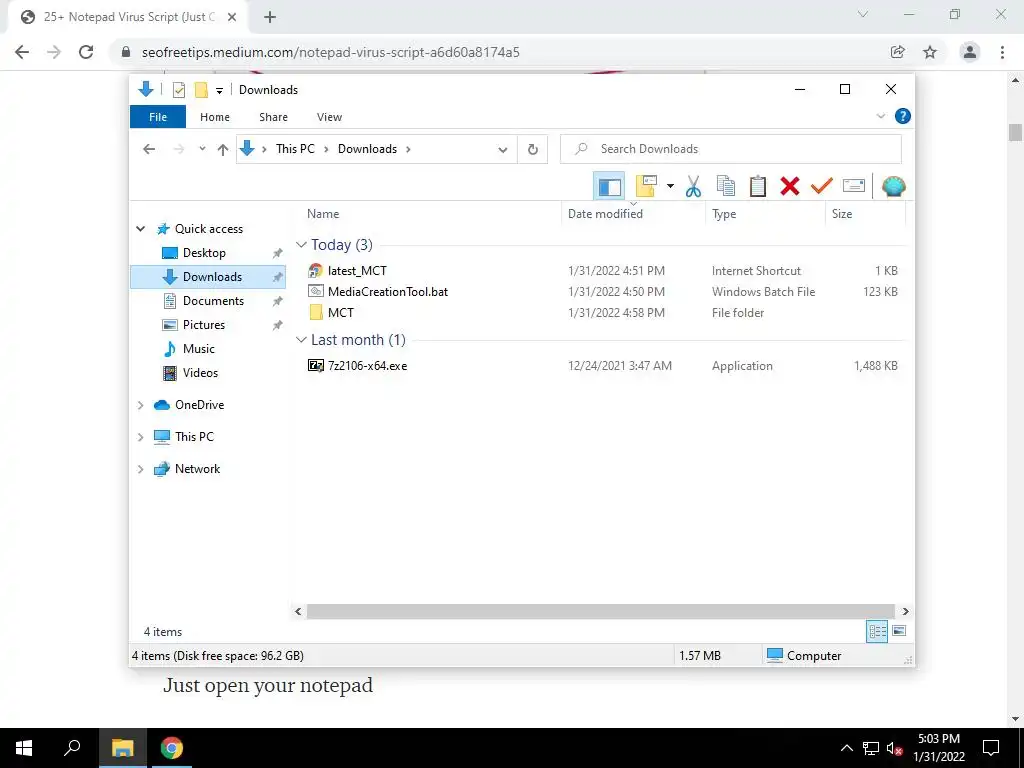This screenshot has height=768, width=1024.
Task: Select Desktop in the navigation pane
Action: pyautogui.click(x=204, y=253)
